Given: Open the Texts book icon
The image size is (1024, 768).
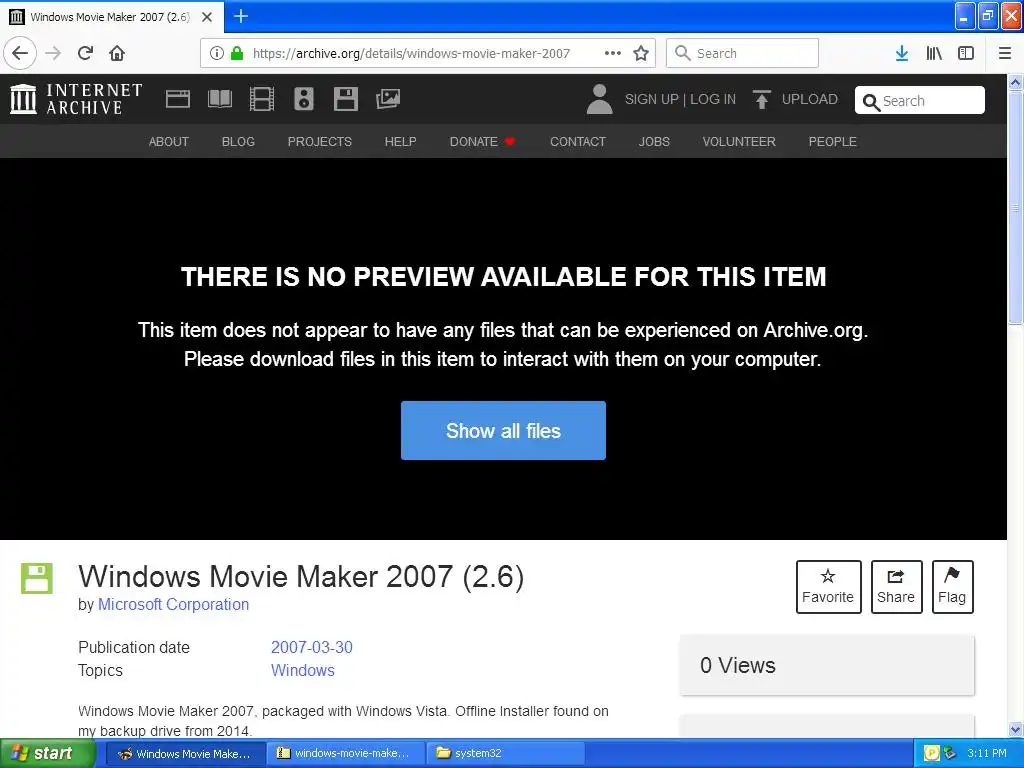Looking at the screenshot, I should coord(219,99).
